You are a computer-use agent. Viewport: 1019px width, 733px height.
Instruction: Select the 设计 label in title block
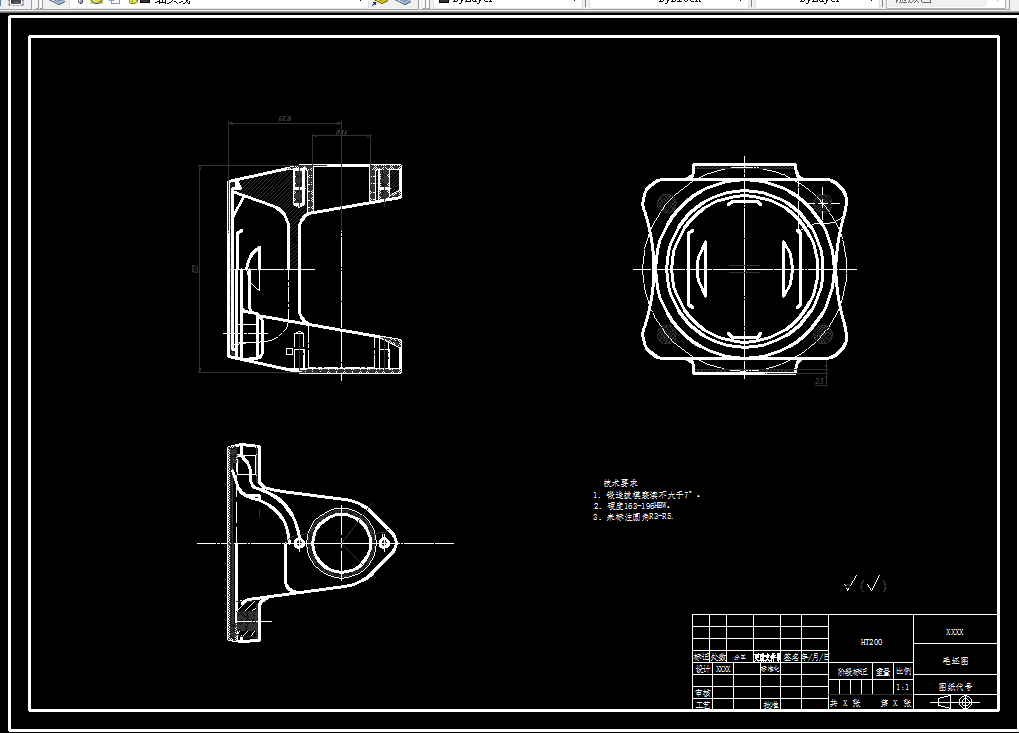(x=703, y=669)
